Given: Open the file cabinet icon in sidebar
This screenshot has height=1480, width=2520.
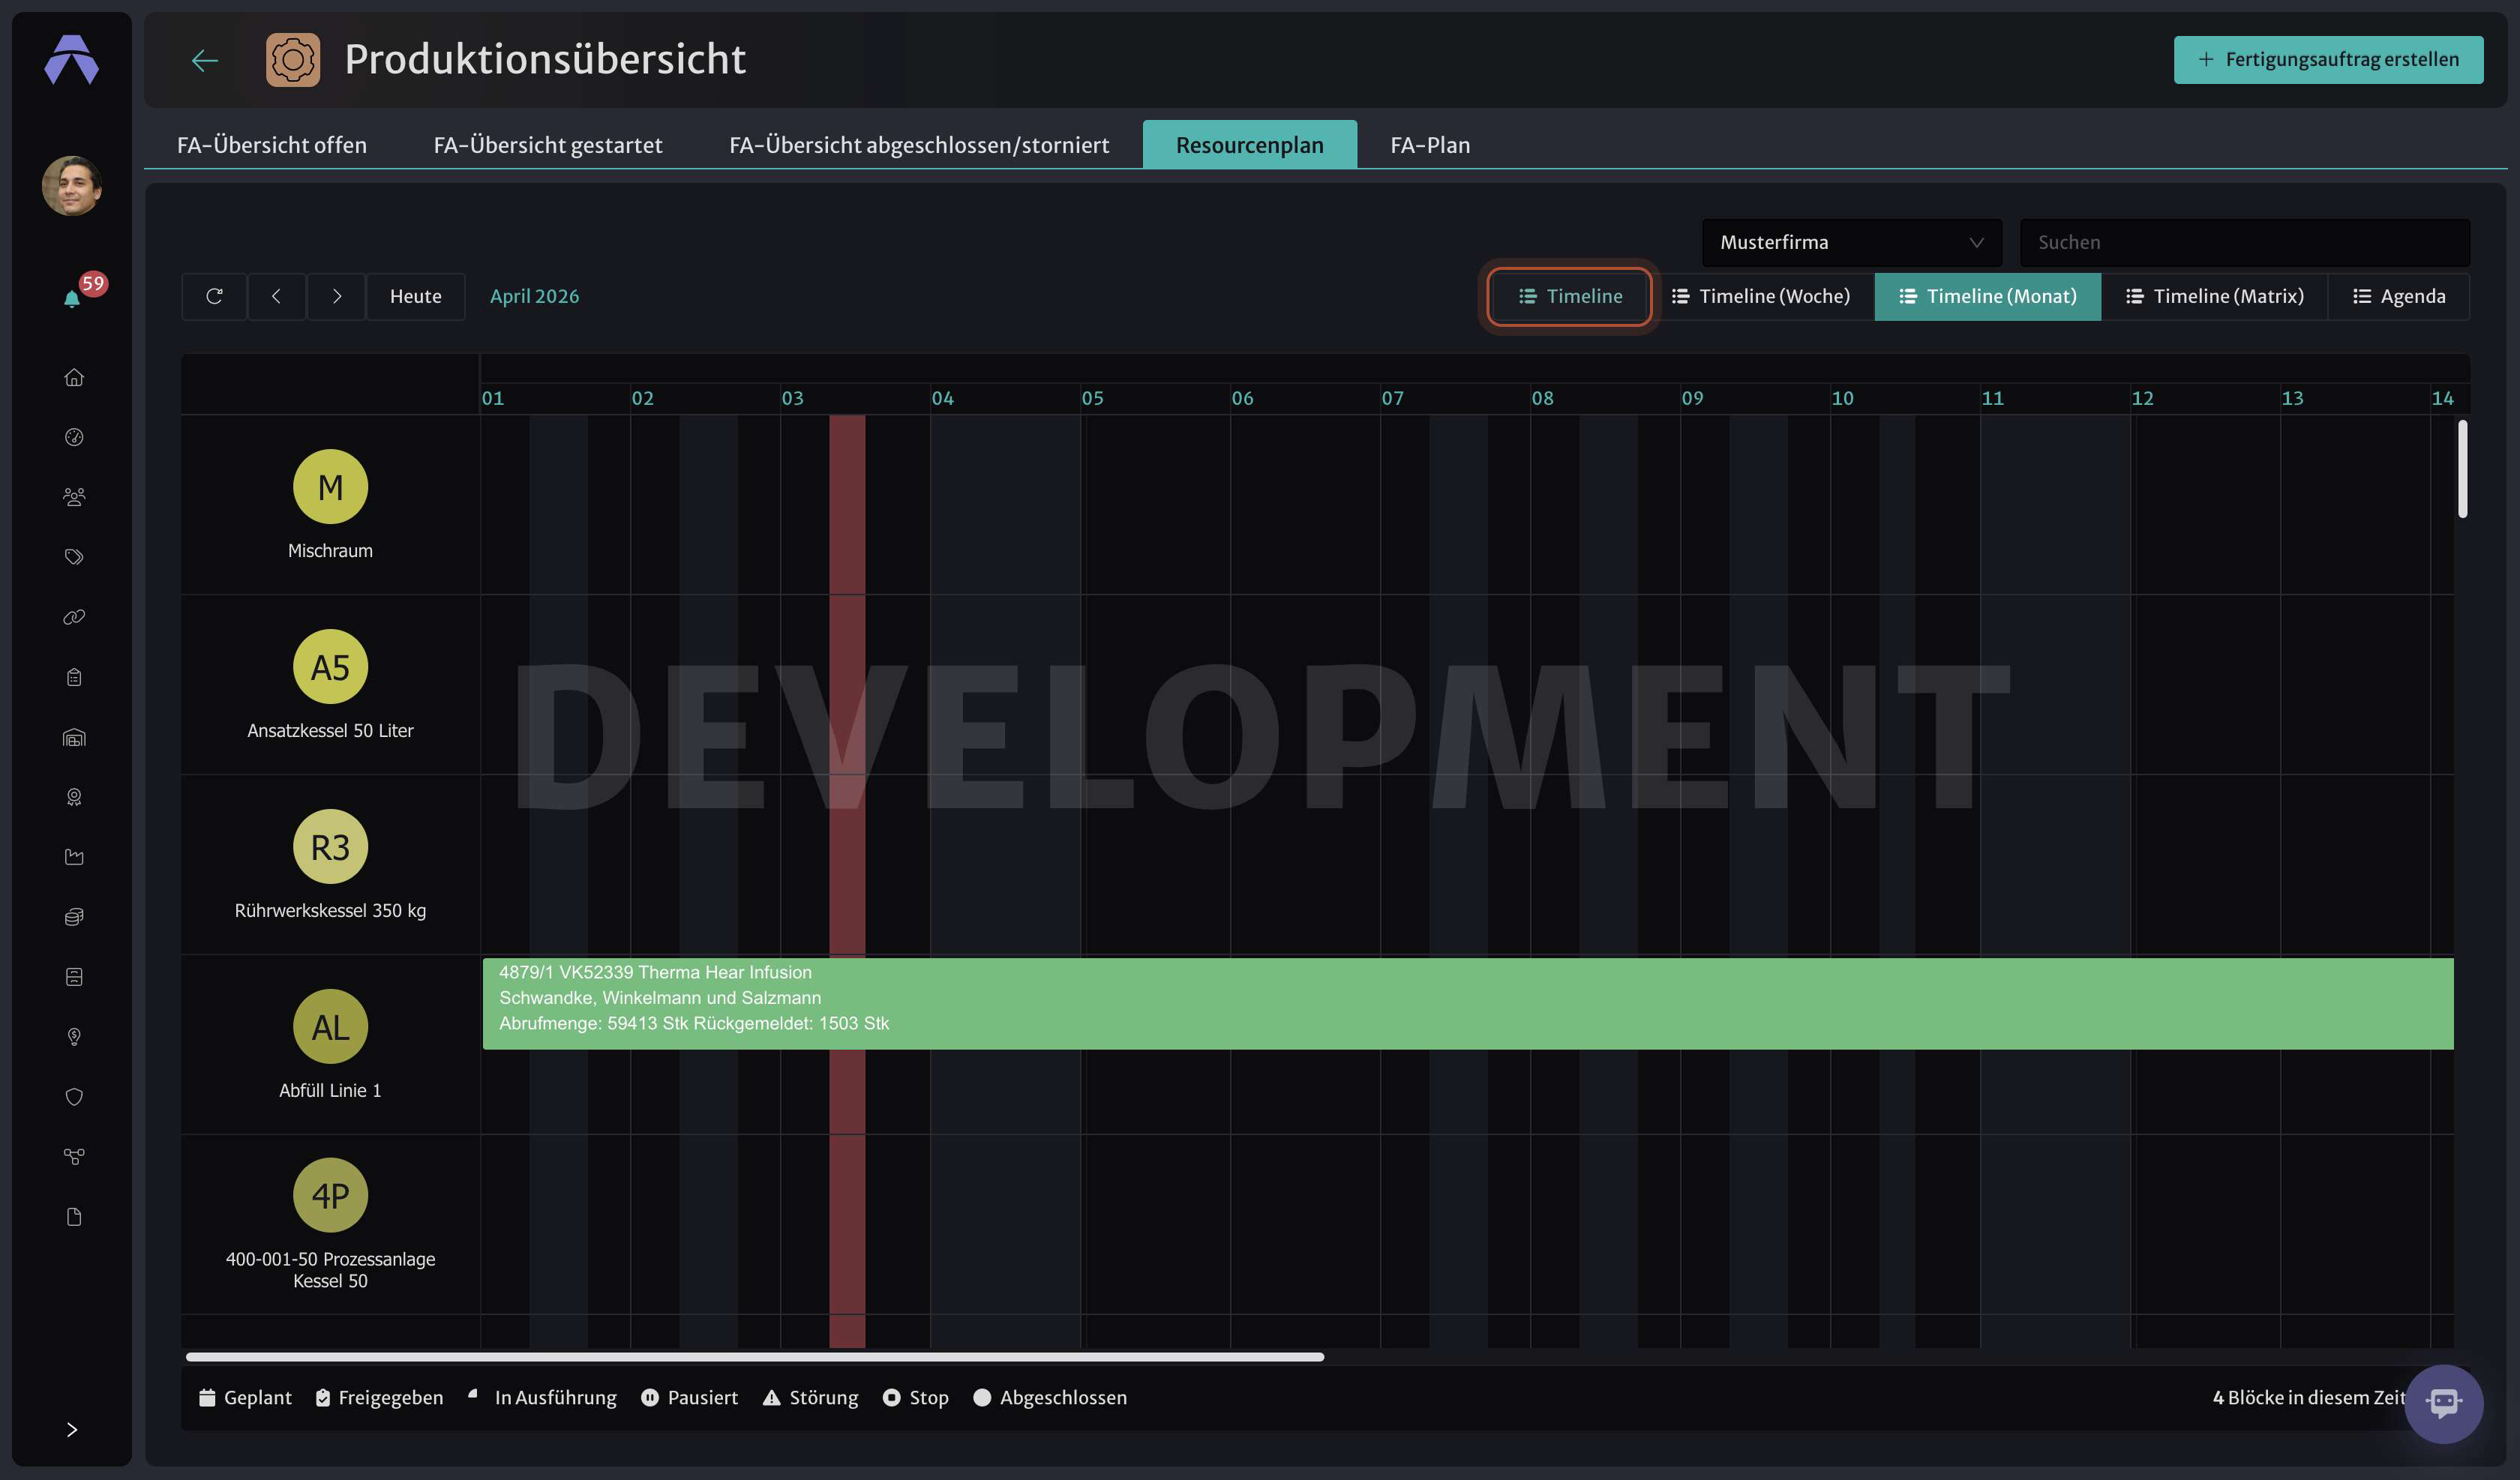Looking at the screenshot, I should tap(74, 977).
